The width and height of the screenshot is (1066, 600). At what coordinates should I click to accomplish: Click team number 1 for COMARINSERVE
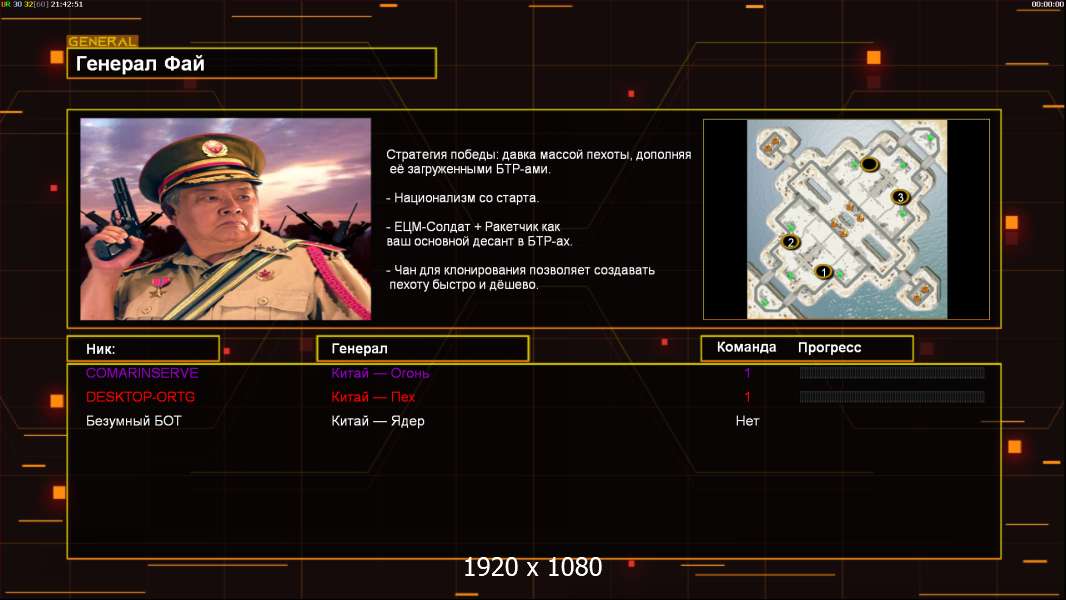747,373
